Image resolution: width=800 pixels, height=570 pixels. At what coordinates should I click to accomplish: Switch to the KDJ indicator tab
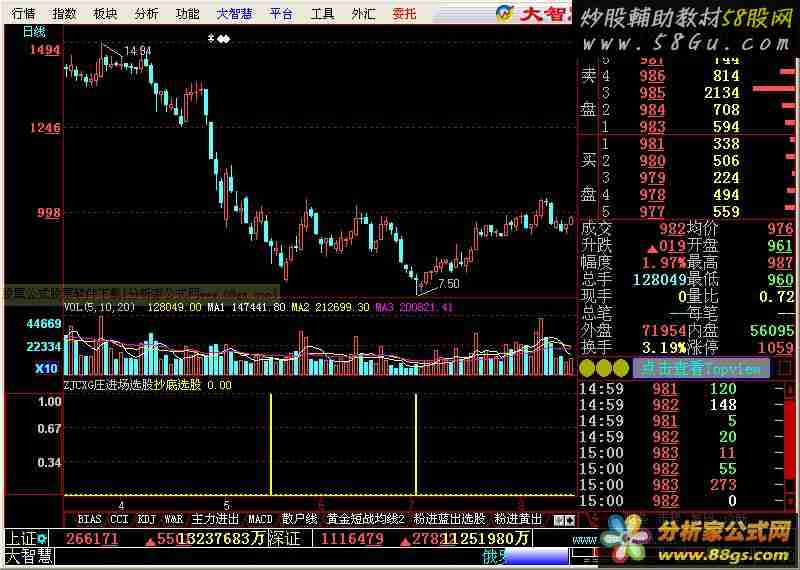(x=146, y=519)
